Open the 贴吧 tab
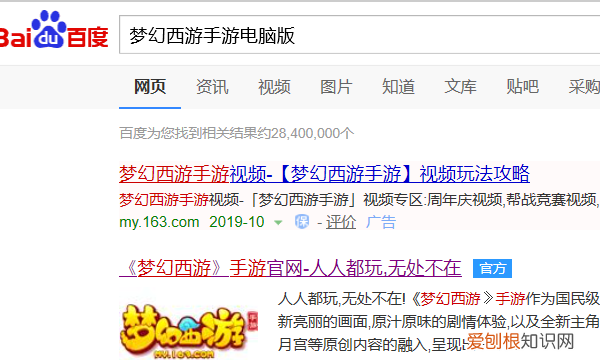Image resolution: width=600 pixels, height=360 pixels. [522, 87]
